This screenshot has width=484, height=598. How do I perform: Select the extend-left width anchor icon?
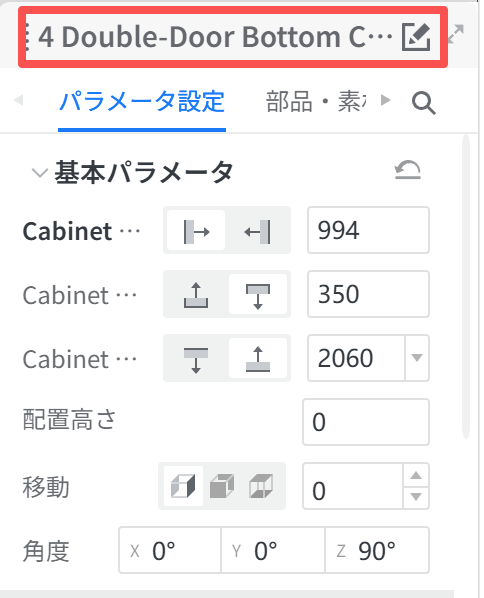pyautogui.click(x=258, y=231)
